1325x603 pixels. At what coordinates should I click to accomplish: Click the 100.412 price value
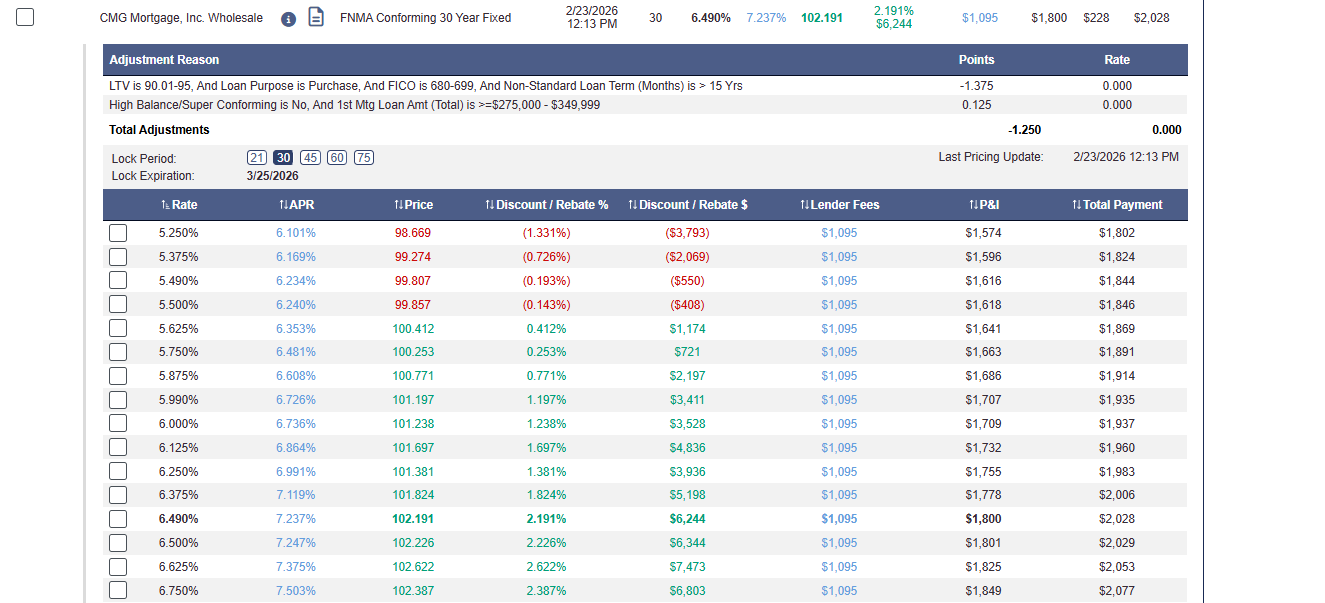click(x=413, y=329)
